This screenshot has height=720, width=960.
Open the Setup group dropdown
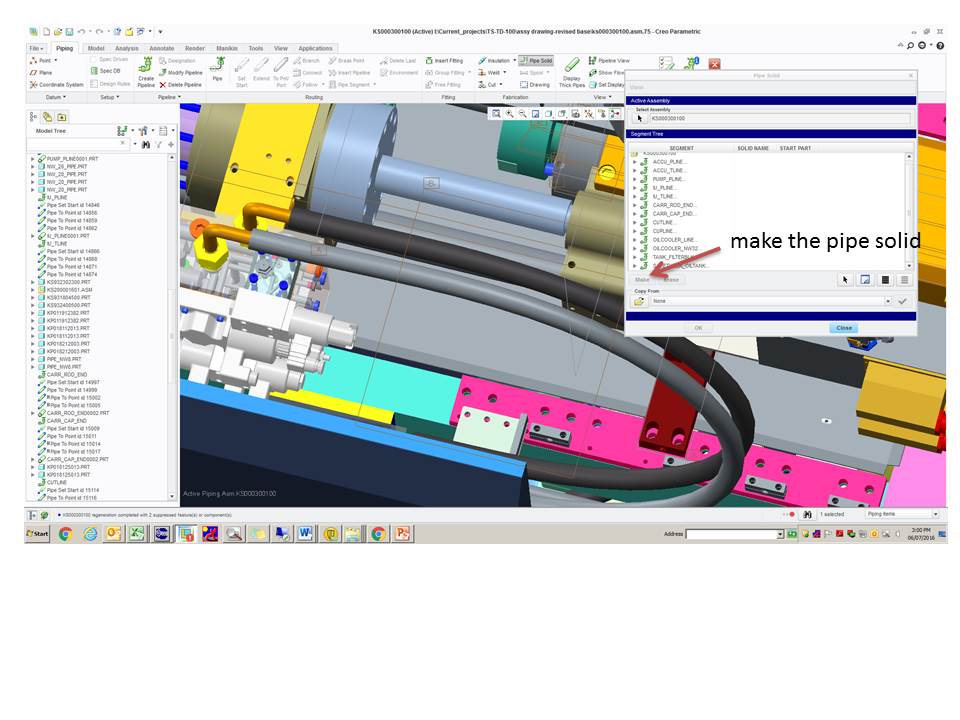coord(110,97)
